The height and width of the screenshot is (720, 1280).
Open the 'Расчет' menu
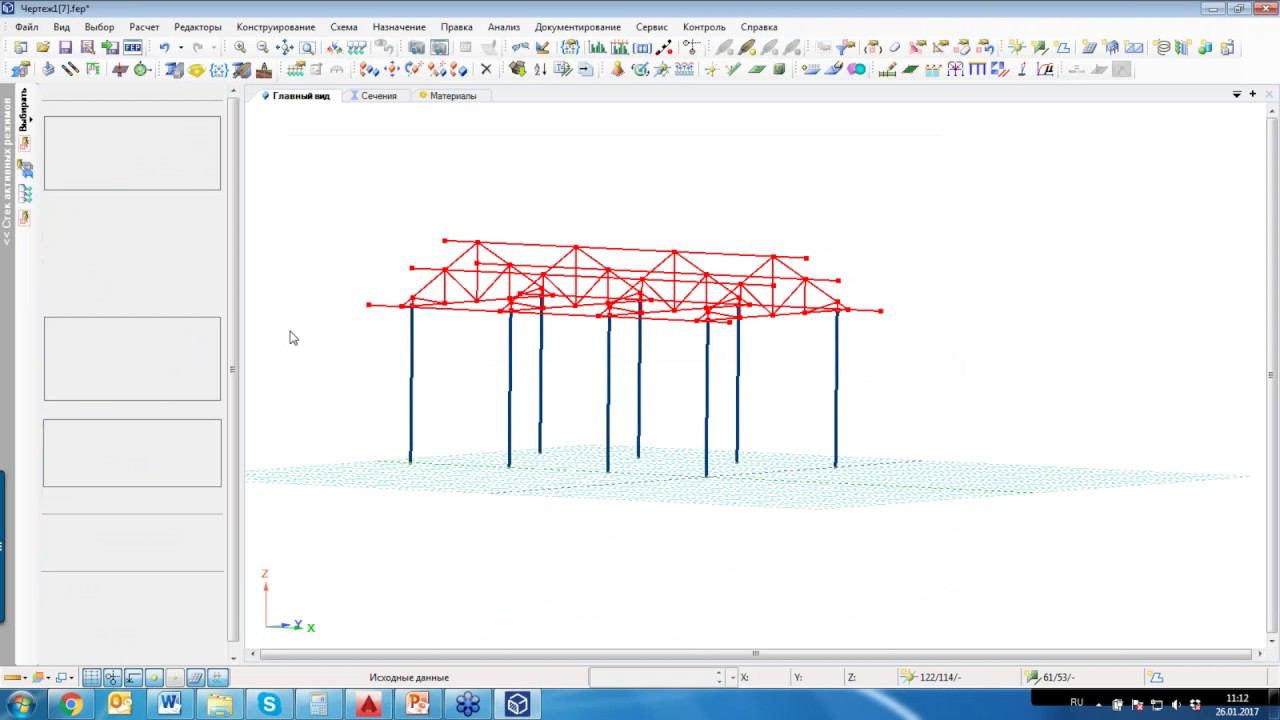coord(144,27)
